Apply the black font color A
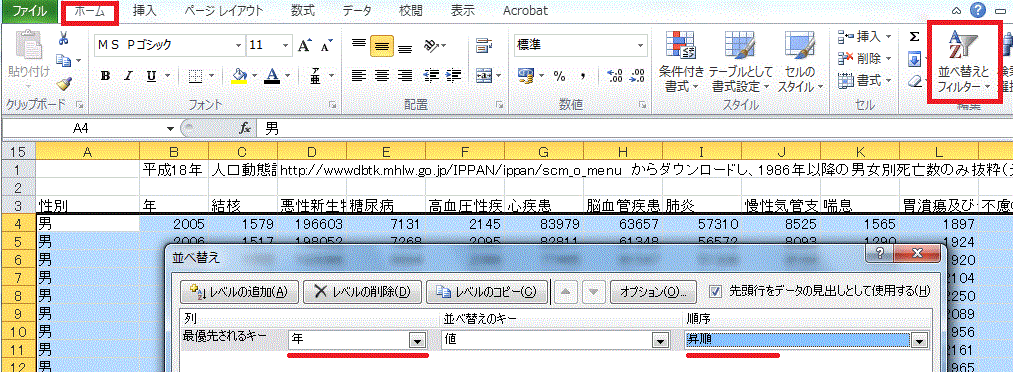The image size is (1013, 372). pyautogui.click(x=273, y=76)
